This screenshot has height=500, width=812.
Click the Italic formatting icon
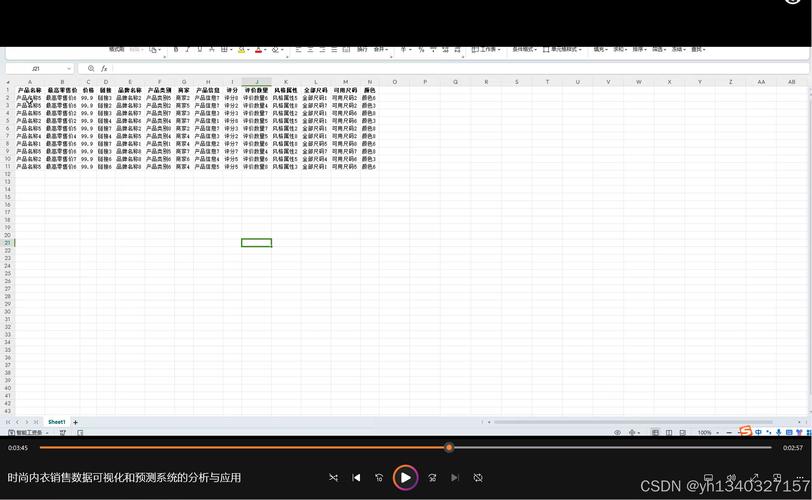(x=188, y=50)
